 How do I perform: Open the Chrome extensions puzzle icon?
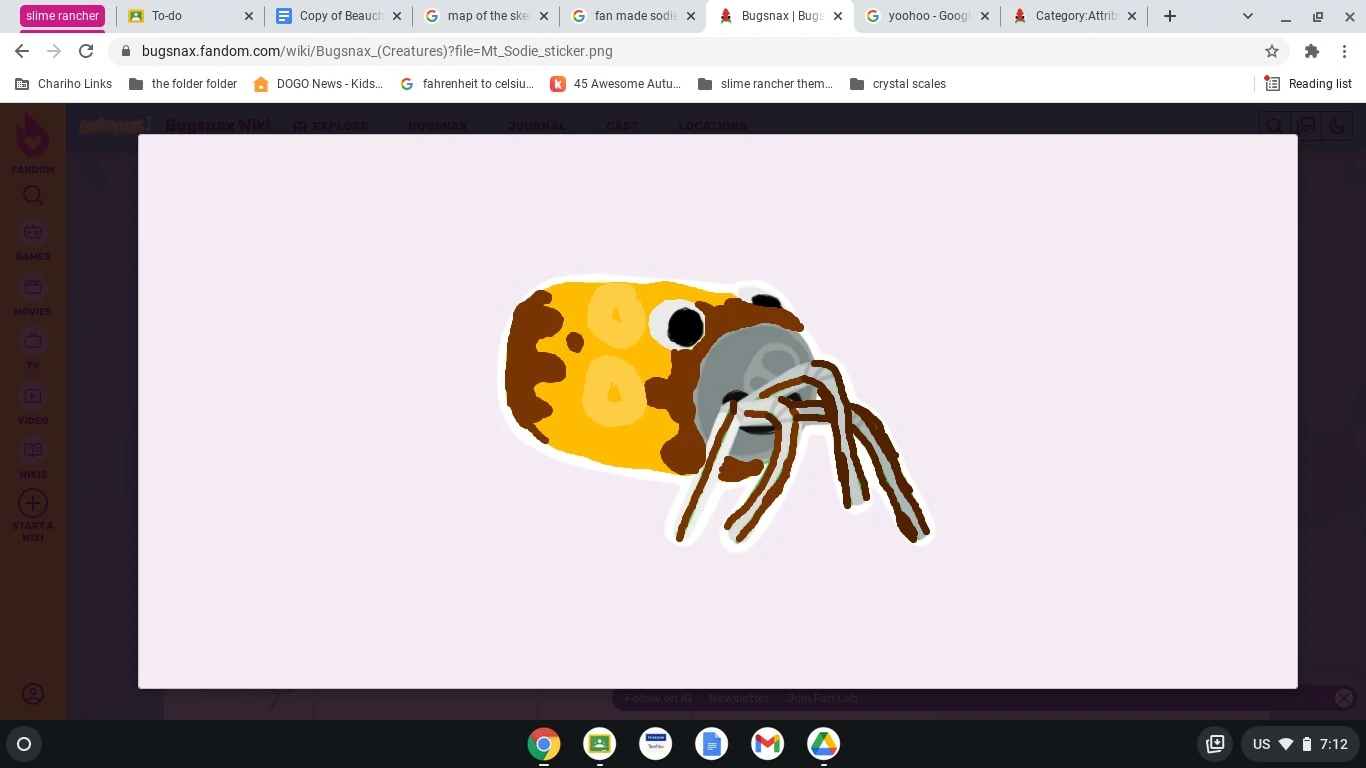click(1312, 51)
